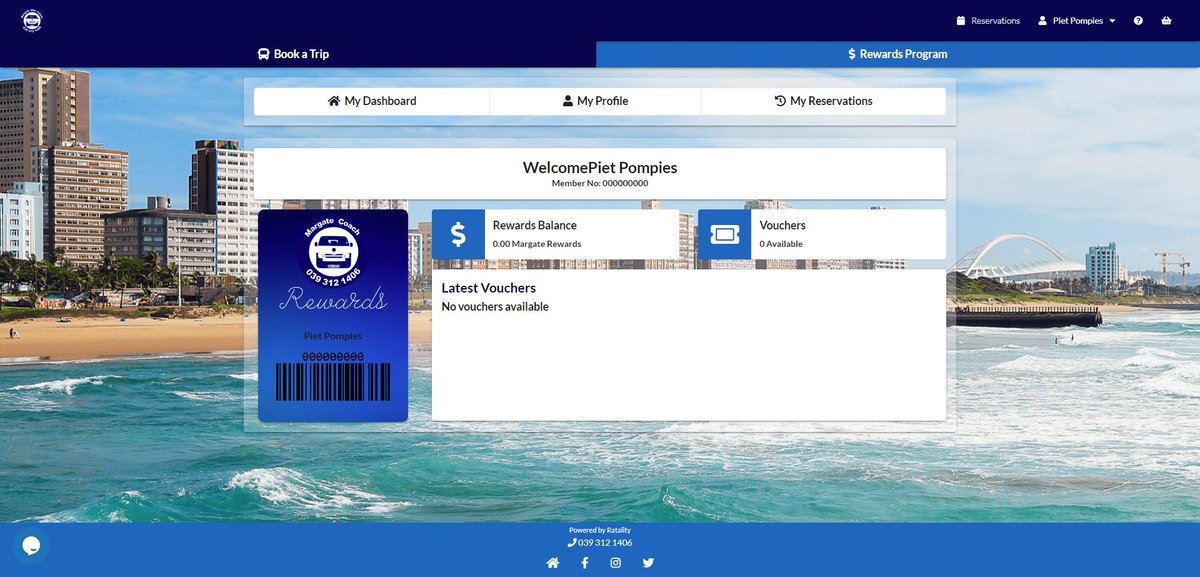
Task: Click the Vouchers ticket icon
Action: [x=724, y=234]
